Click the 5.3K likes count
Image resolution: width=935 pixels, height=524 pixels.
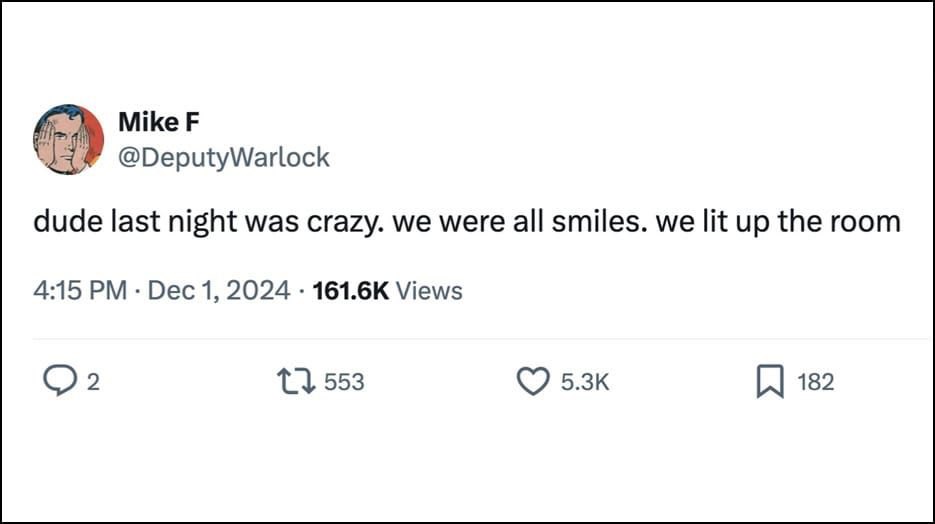pos(585,382)
